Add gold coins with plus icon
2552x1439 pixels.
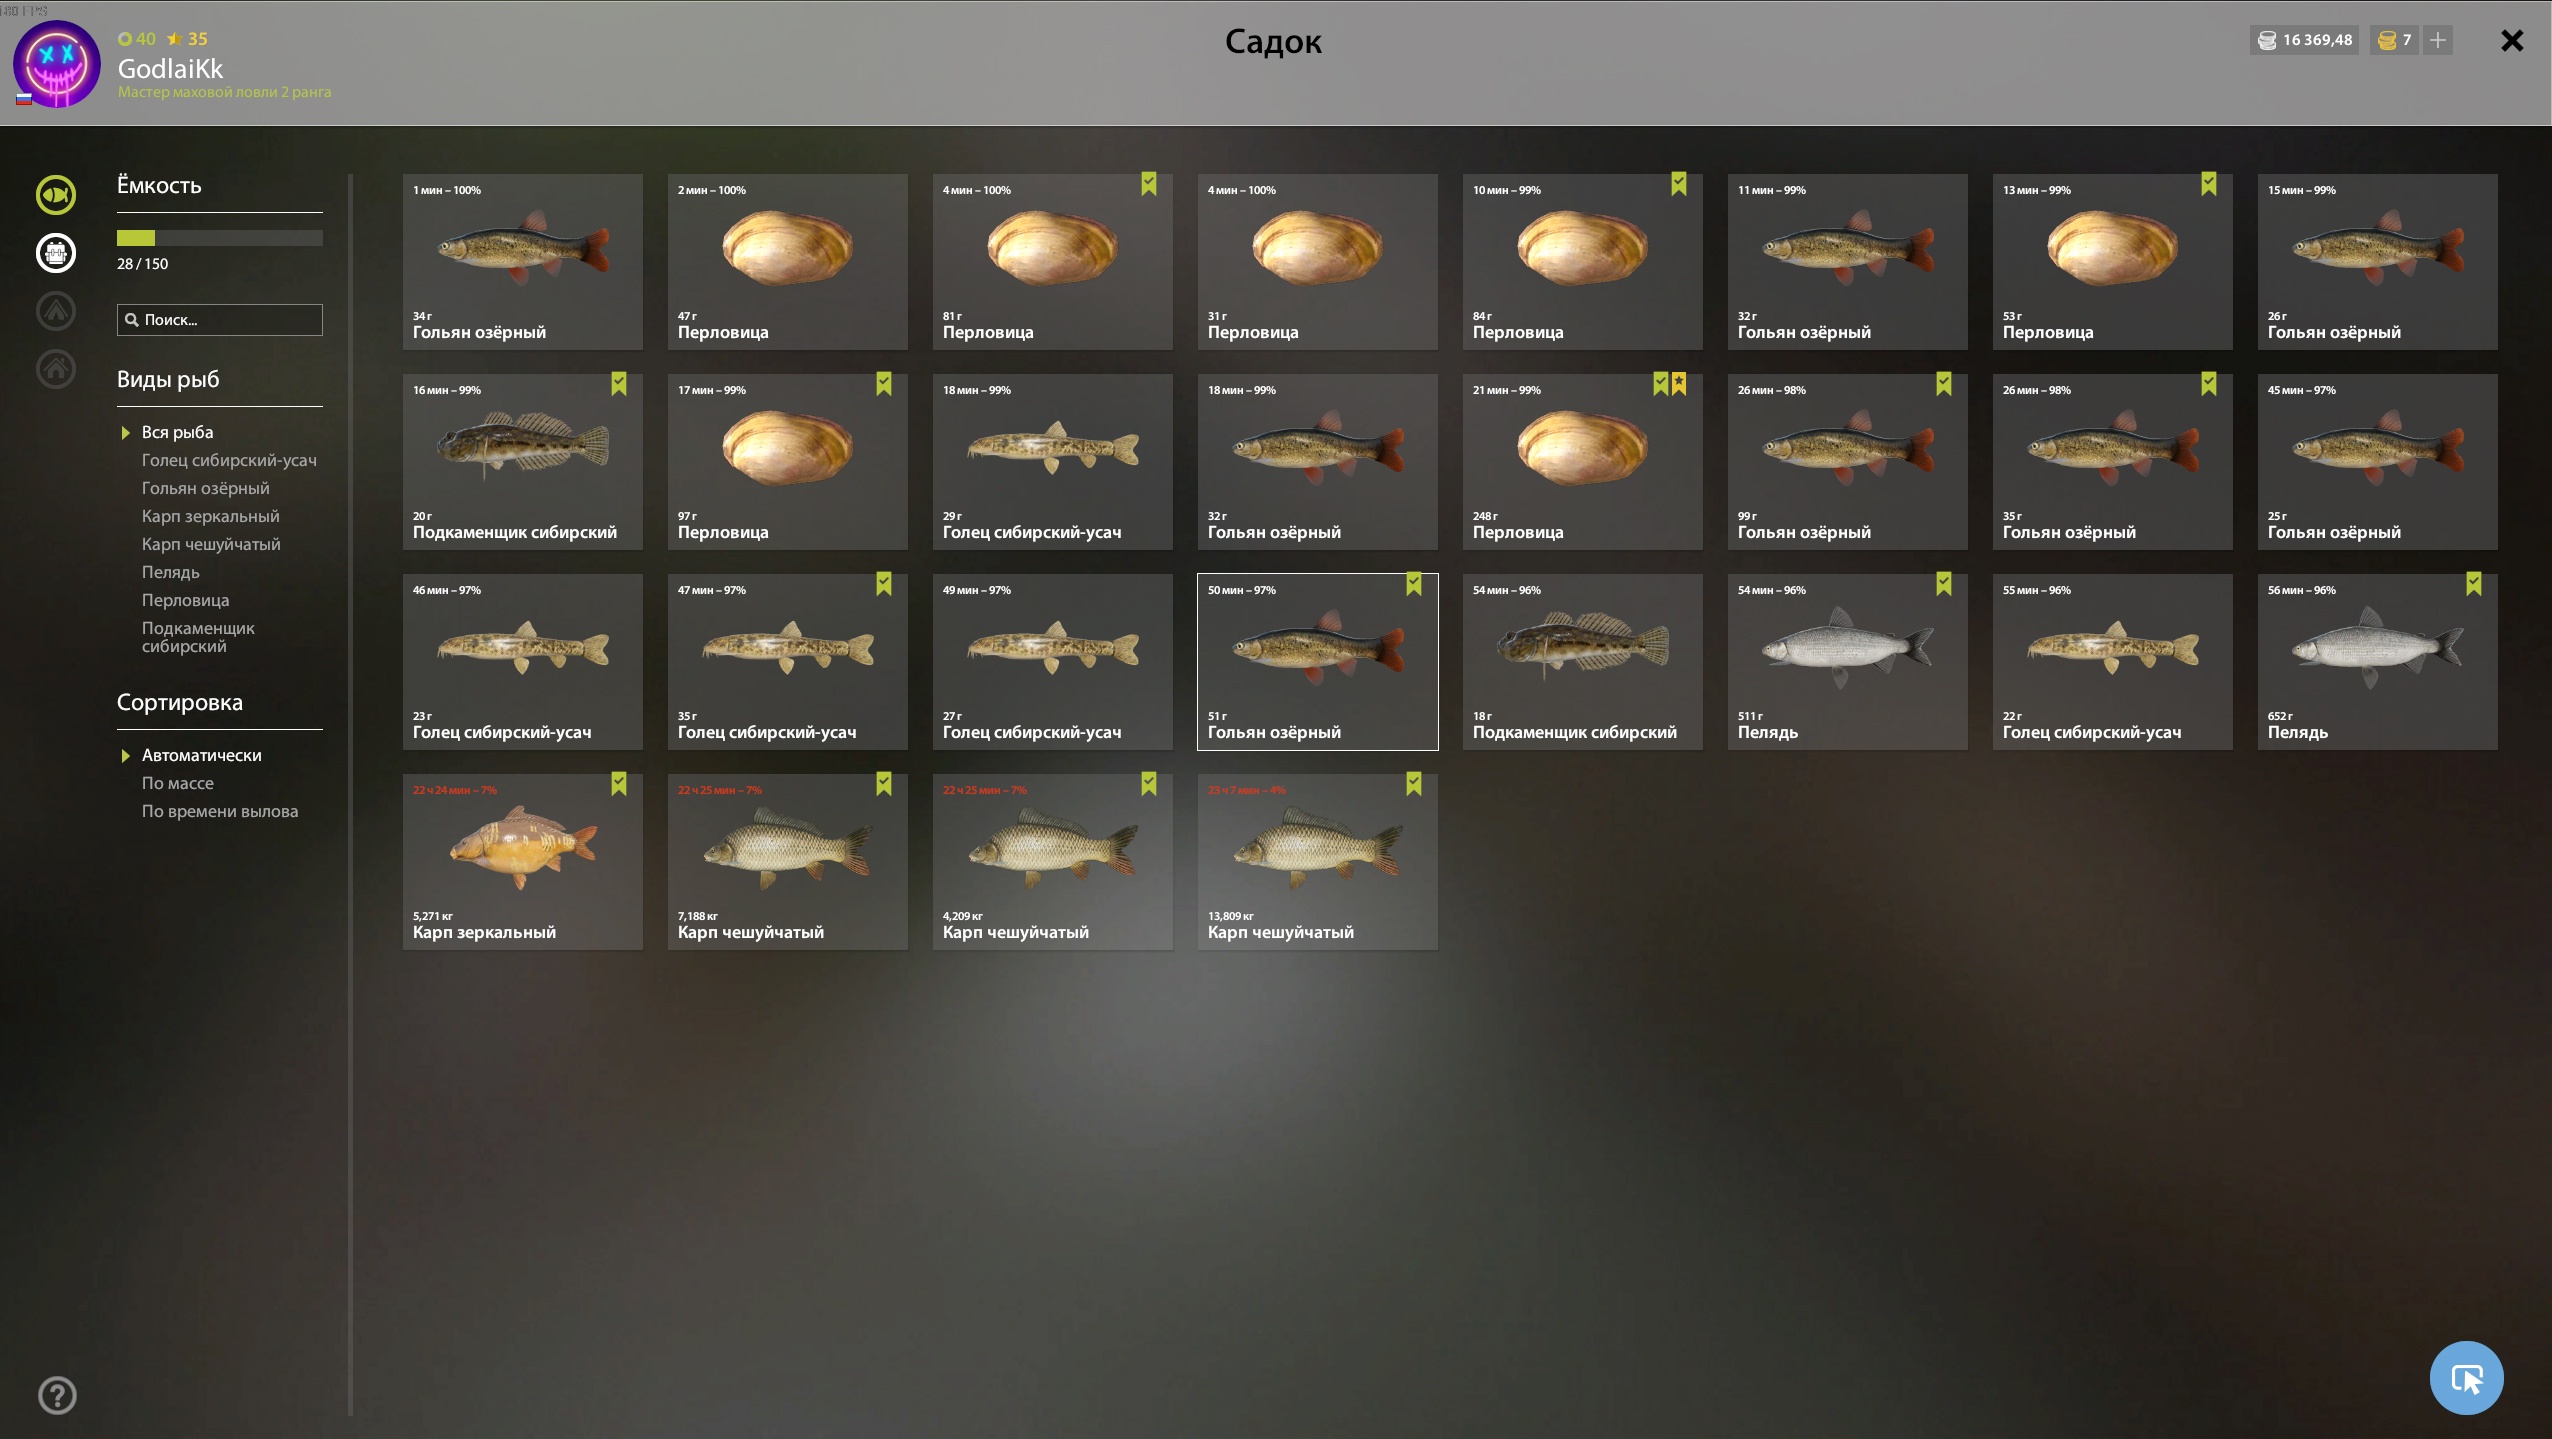2438,40
